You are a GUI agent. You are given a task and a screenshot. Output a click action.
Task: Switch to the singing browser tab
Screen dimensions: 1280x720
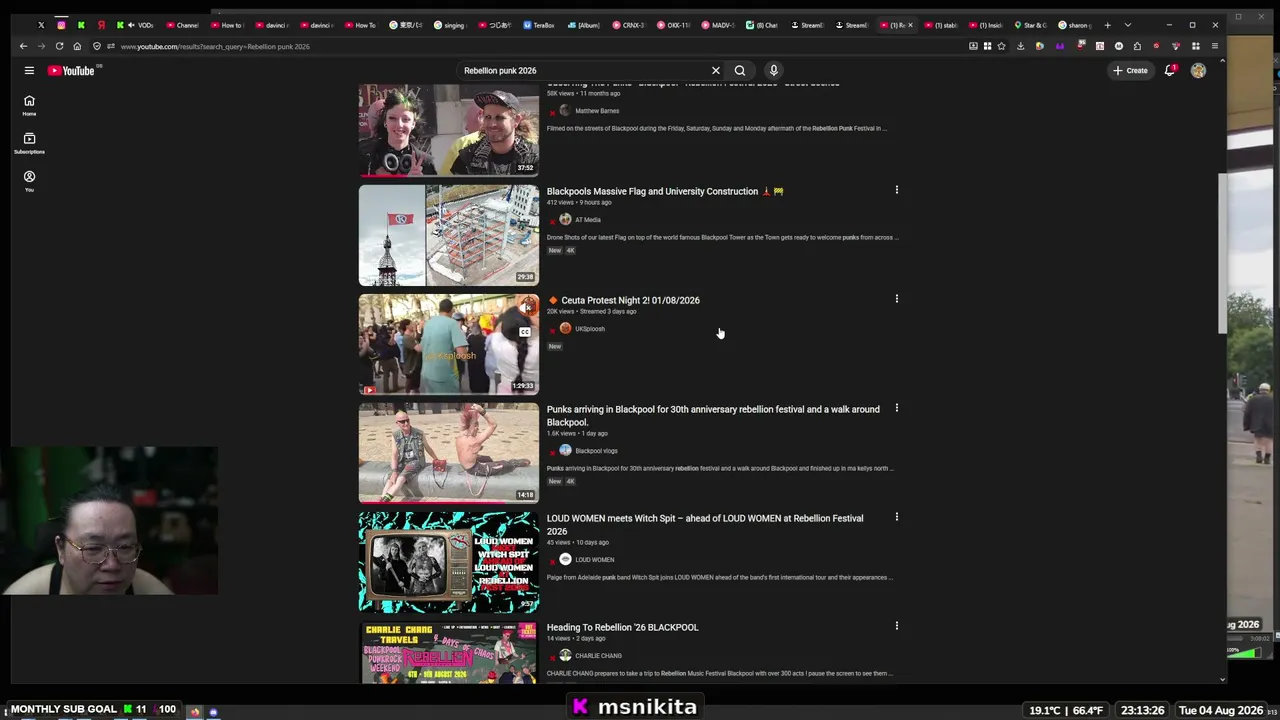click(x=450, y=25)
